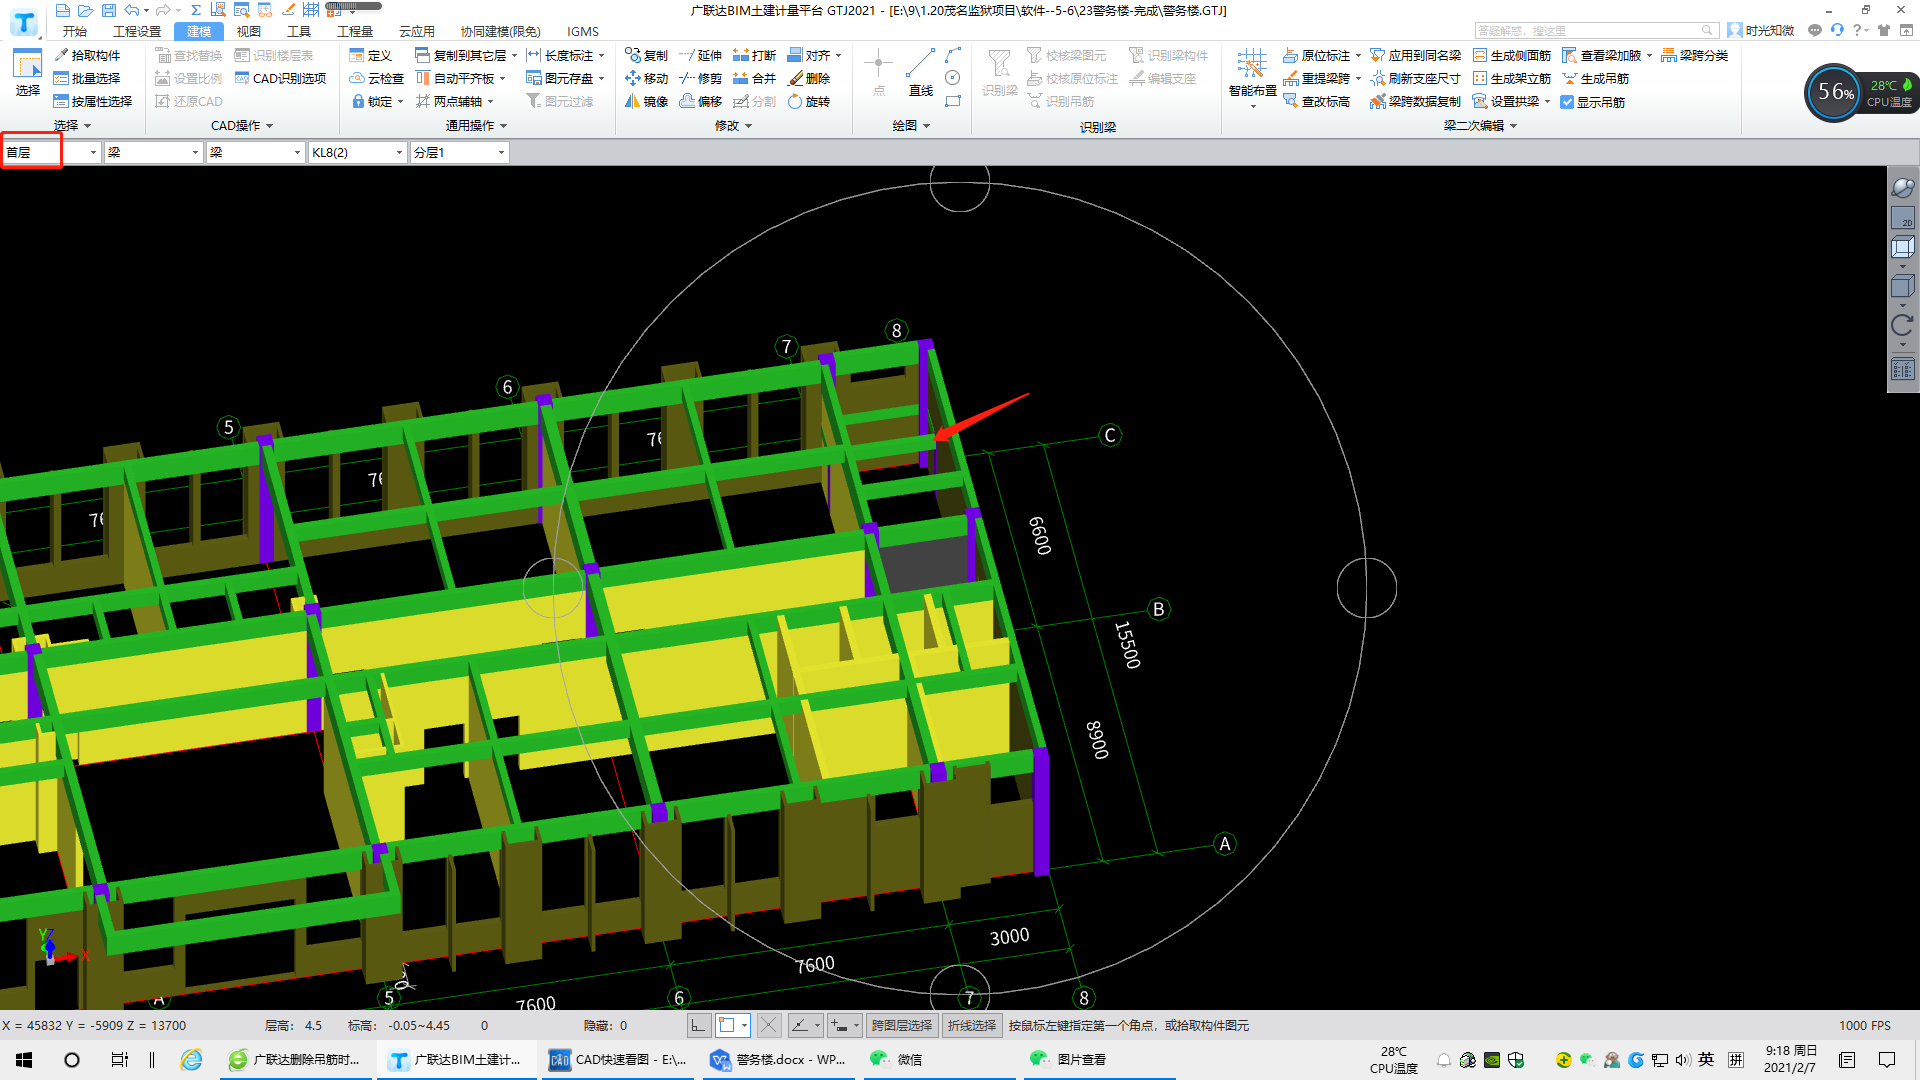
Task: Switch to the 工程设置 tab
Action: click(x=137, y=31)
